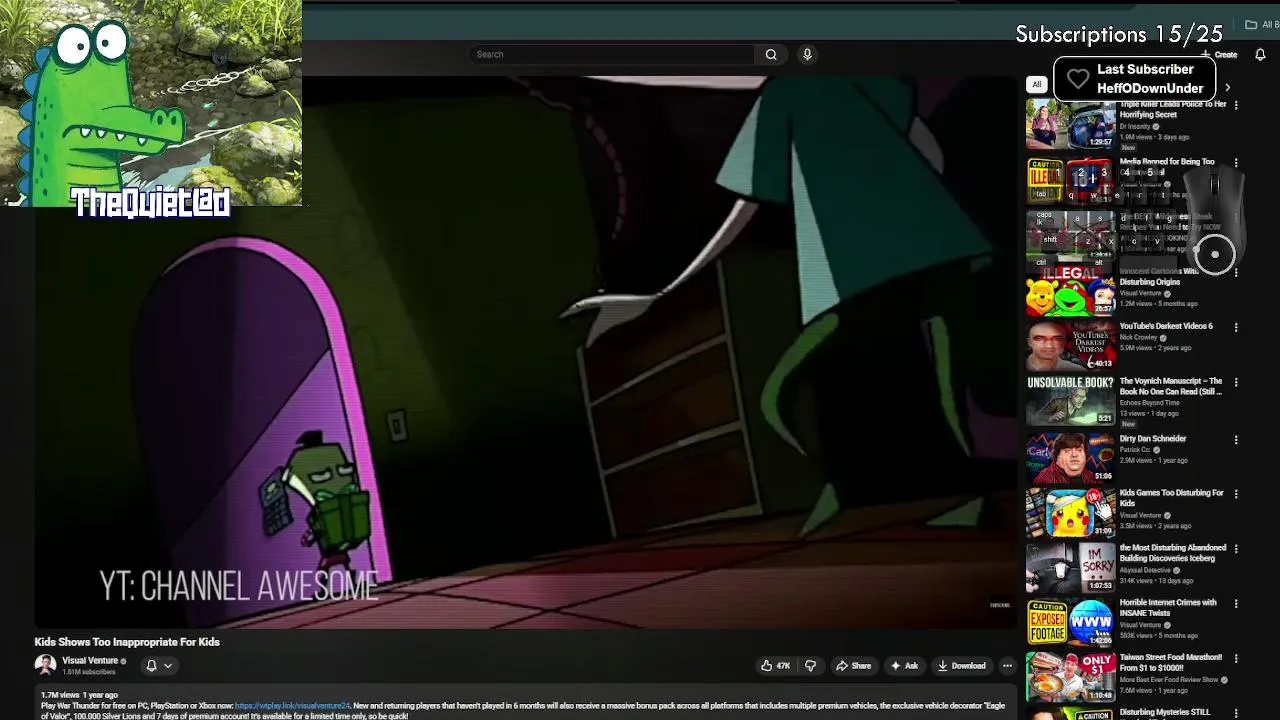The width and height of the screenshot is (1280, 720).
Task: Download the video
Action: pos(961,665)
